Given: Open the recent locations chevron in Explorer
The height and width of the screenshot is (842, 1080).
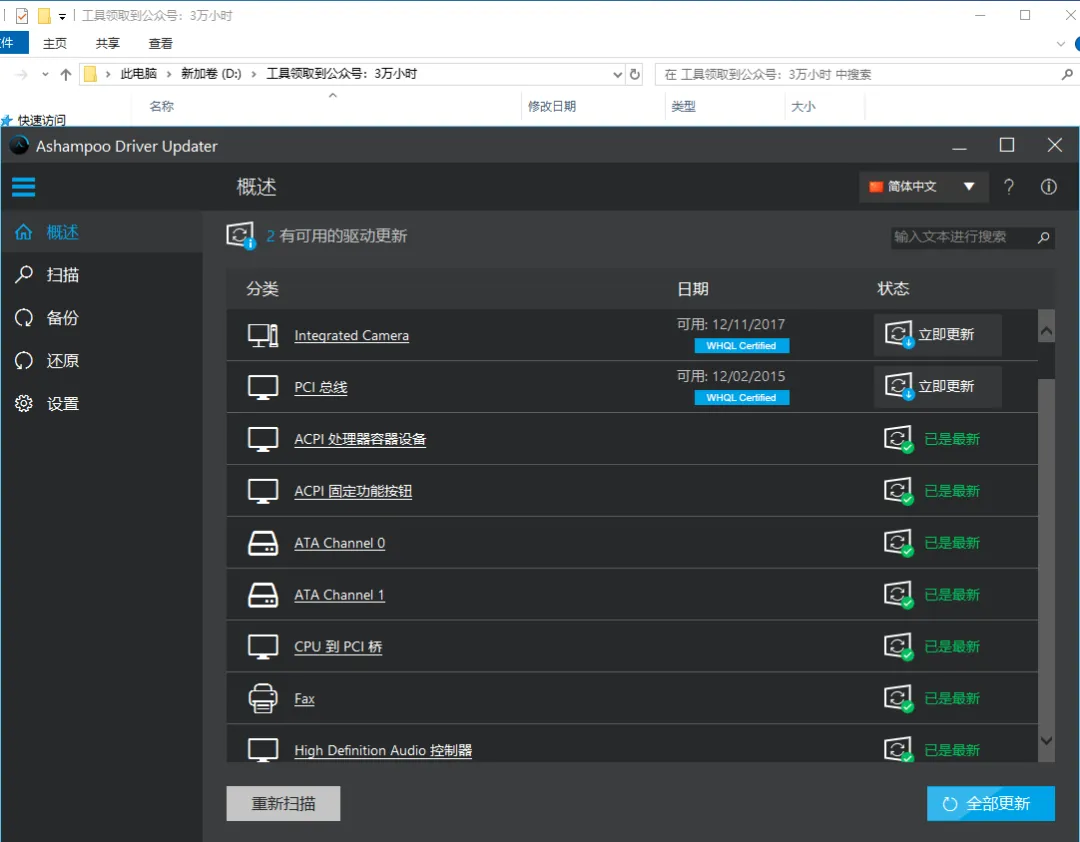Looking at the screenshot, I should 45,74.
